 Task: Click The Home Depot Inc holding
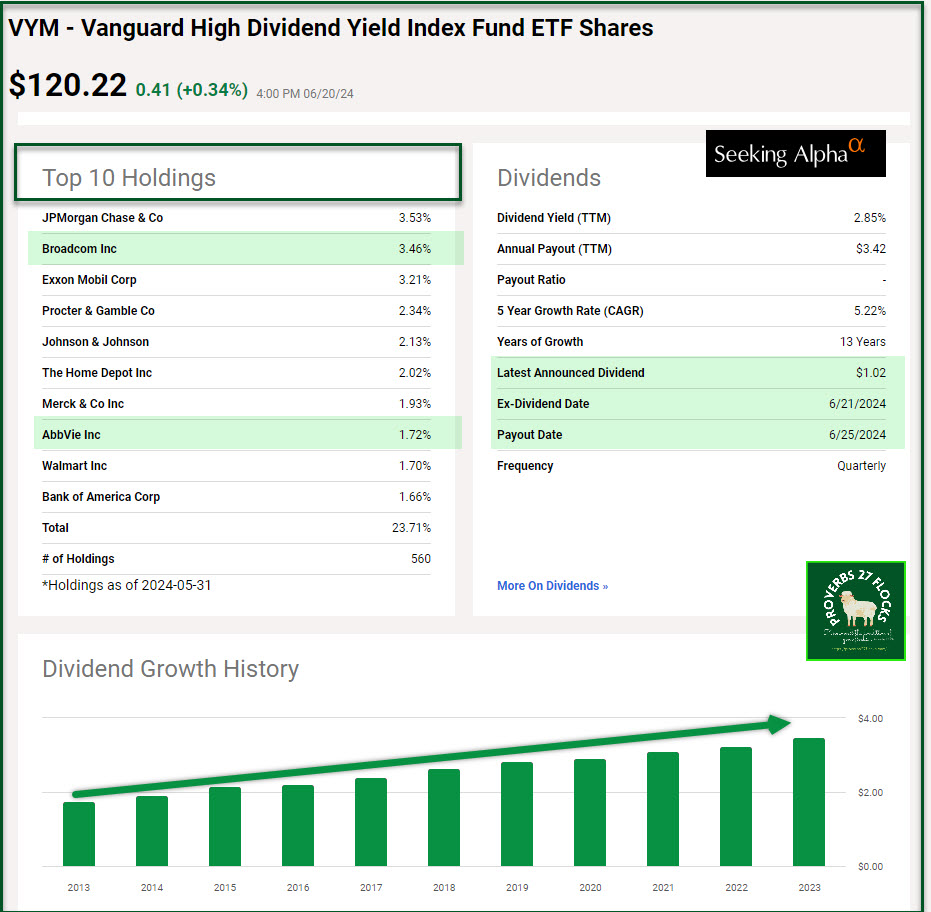point(97,373)
